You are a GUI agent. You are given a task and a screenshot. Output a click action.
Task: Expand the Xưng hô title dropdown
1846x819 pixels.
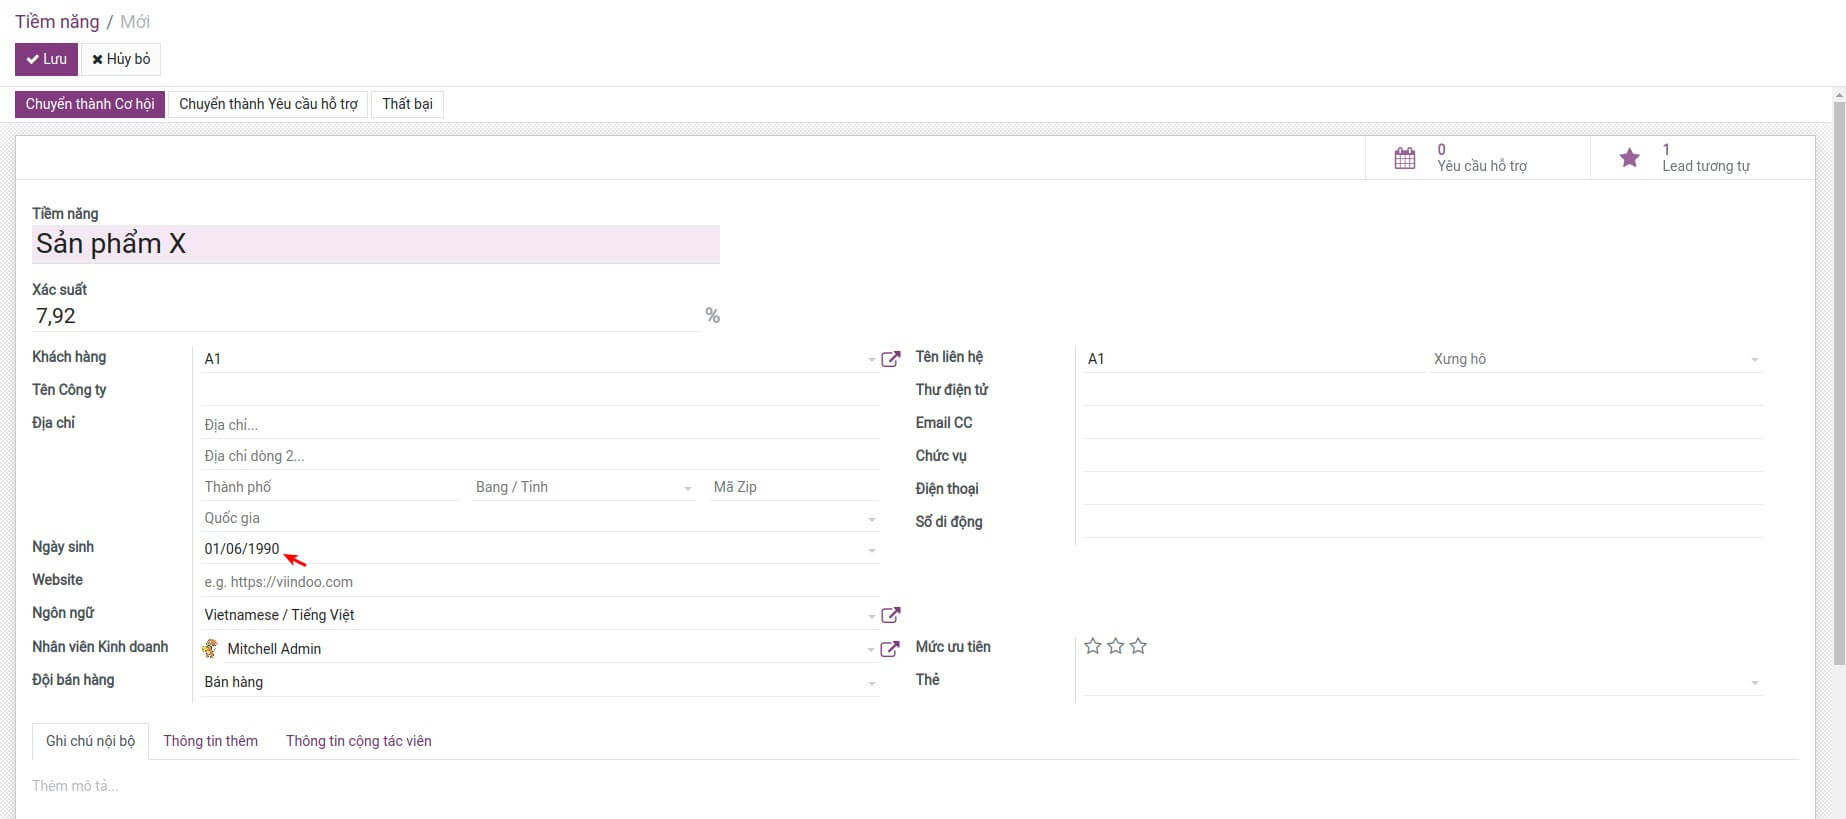click(1754, 360)
